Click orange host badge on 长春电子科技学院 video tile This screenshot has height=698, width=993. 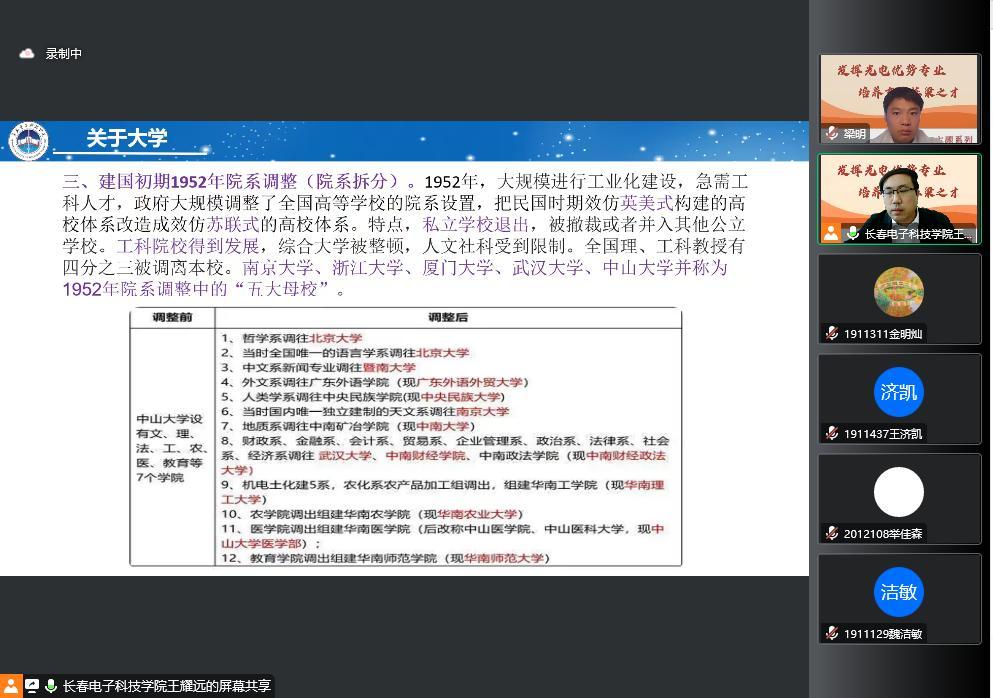click(x=831, y=233)
